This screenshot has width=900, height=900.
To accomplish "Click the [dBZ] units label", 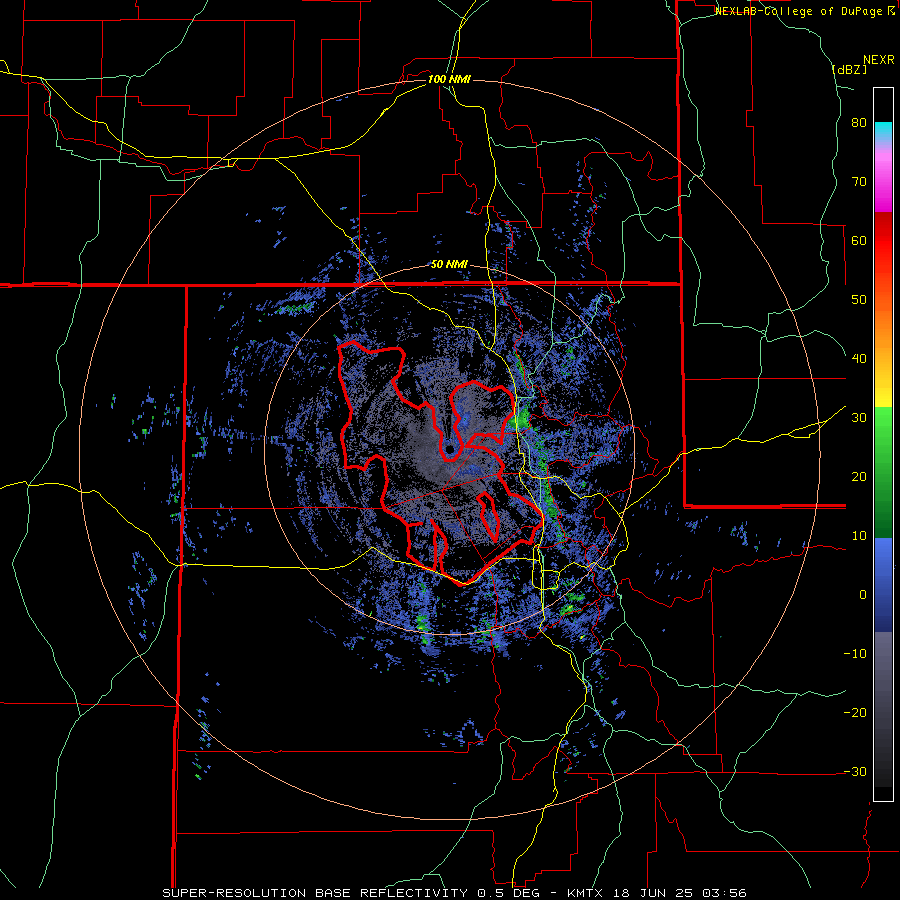I will point(849,69).
